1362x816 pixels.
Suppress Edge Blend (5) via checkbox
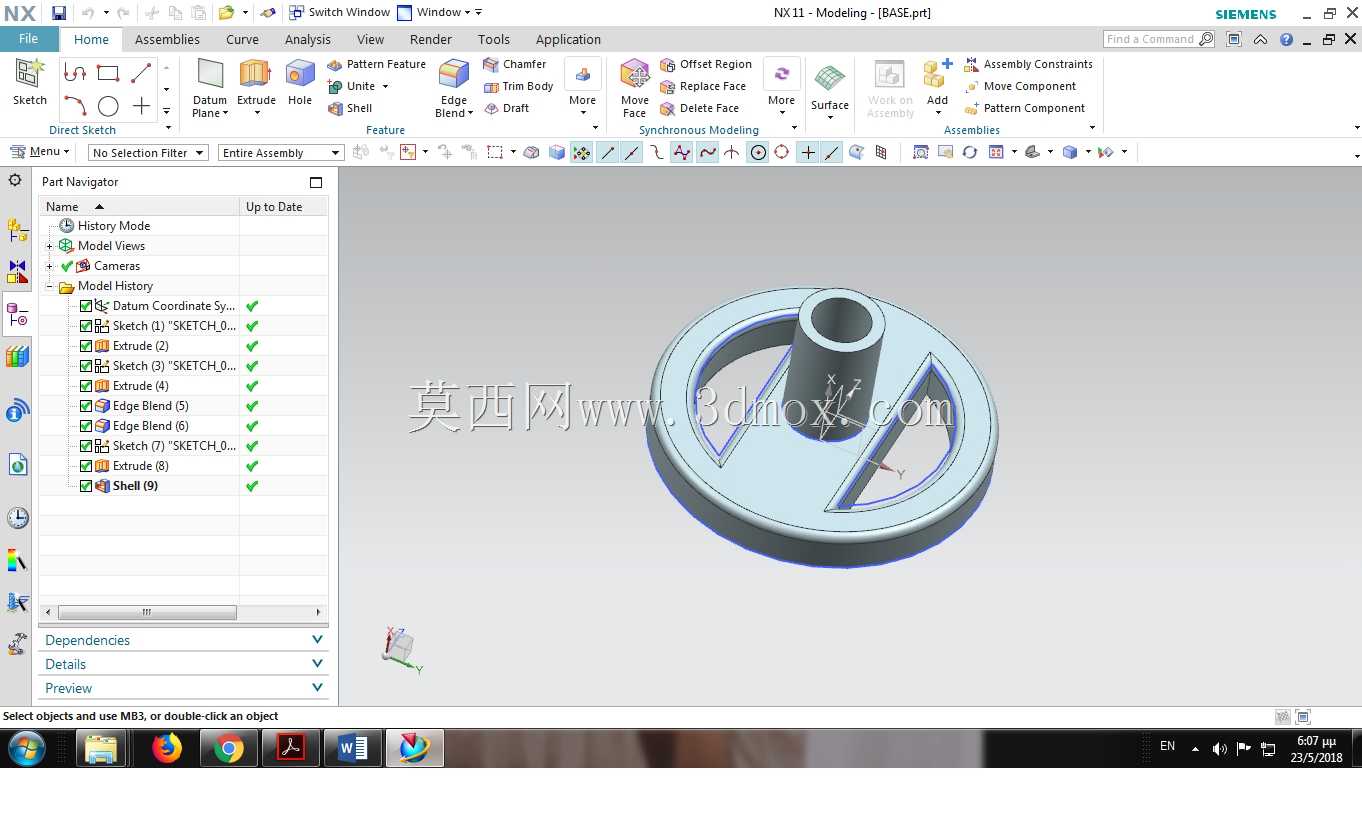pos(86,406)
